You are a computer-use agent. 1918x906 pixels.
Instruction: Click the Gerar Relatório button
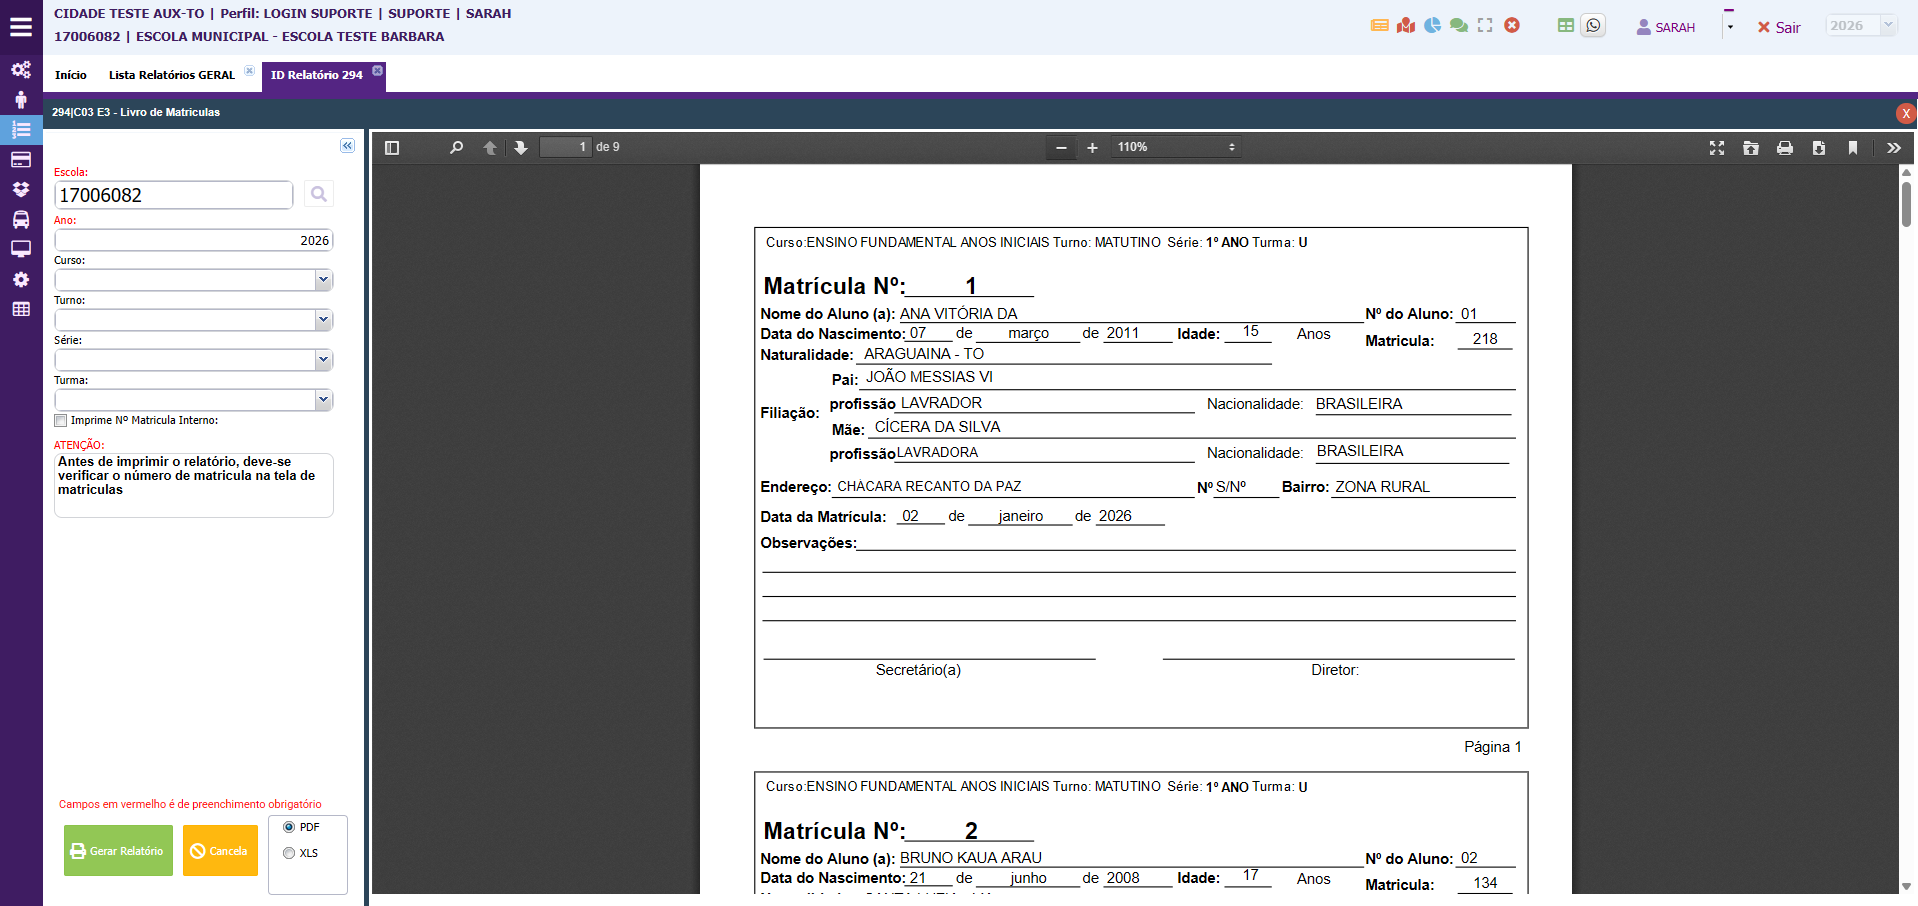pyautogui.click(x=118, y=851)
